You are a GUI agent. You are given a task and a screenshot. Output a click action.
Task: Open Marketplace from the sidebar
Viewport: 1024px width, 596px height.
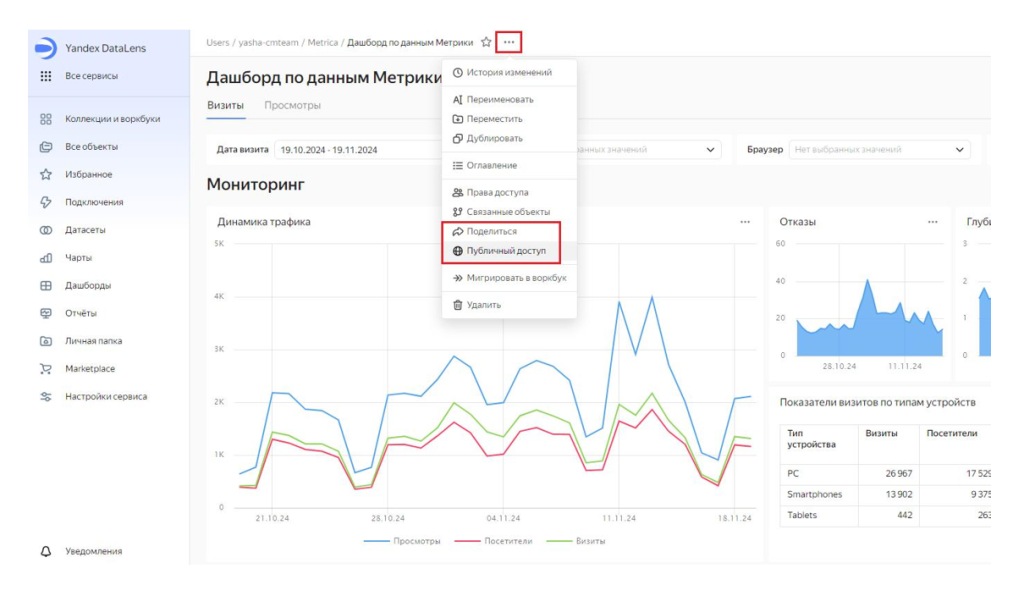coord(89,368)
